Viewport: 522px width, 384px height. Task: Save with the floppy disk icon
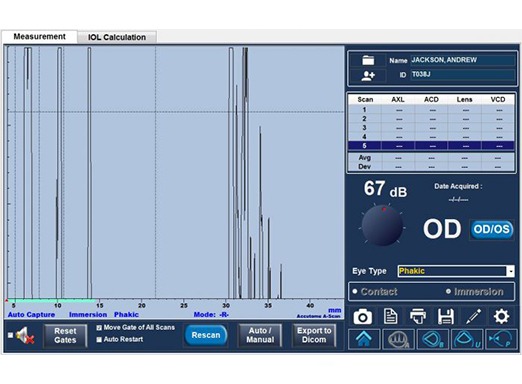click(446, 316)
